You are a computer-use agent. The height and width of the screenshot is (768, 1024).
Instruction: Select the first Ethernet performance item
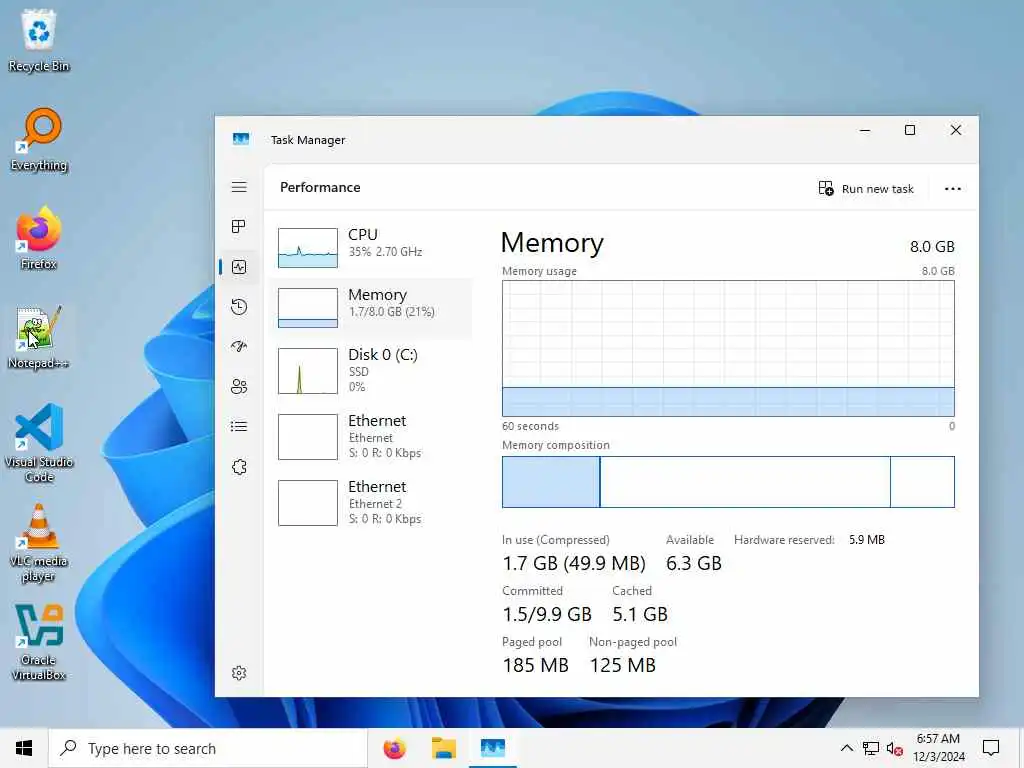(x=371, y=436)
